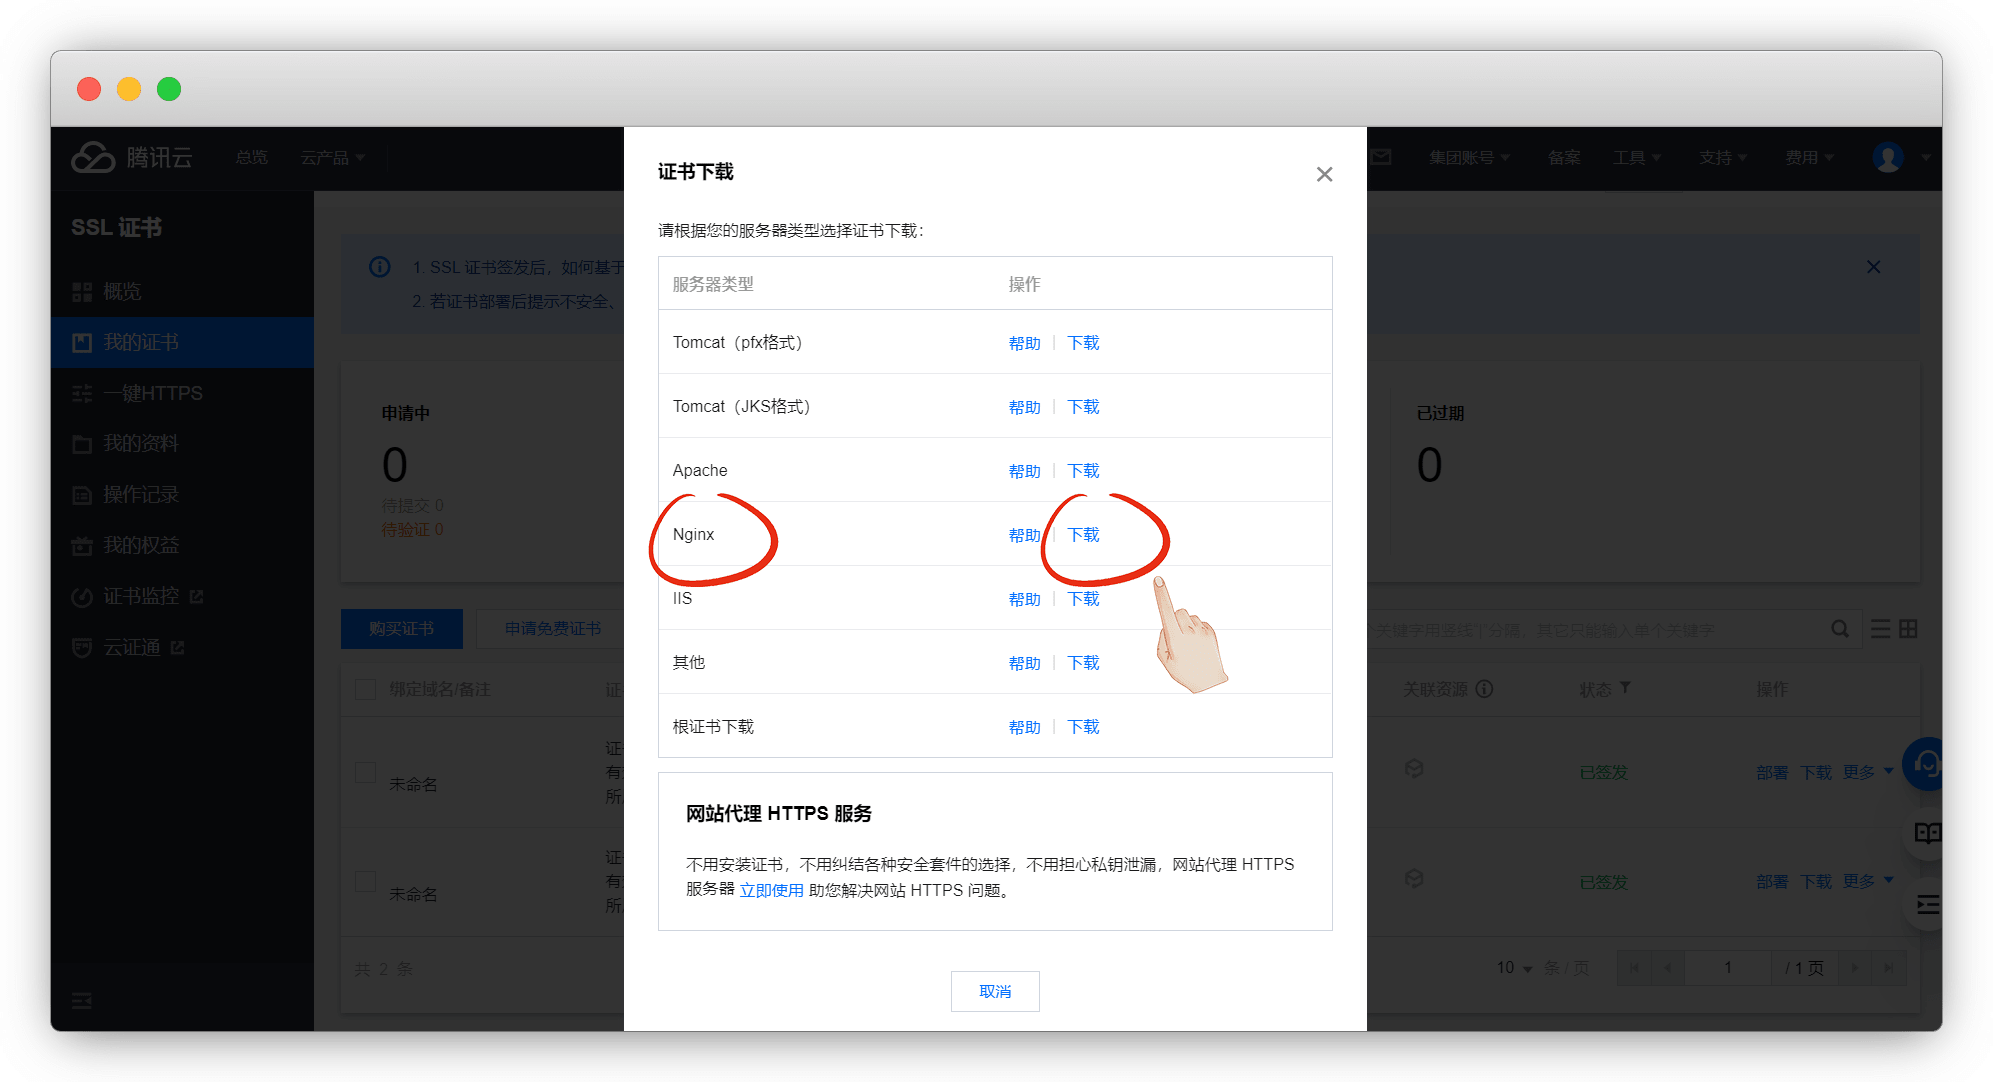Screen dimensions: 1993x1082
Task: Select 操作记录 in the sidebar menu
Action: (x=140, y=494)
